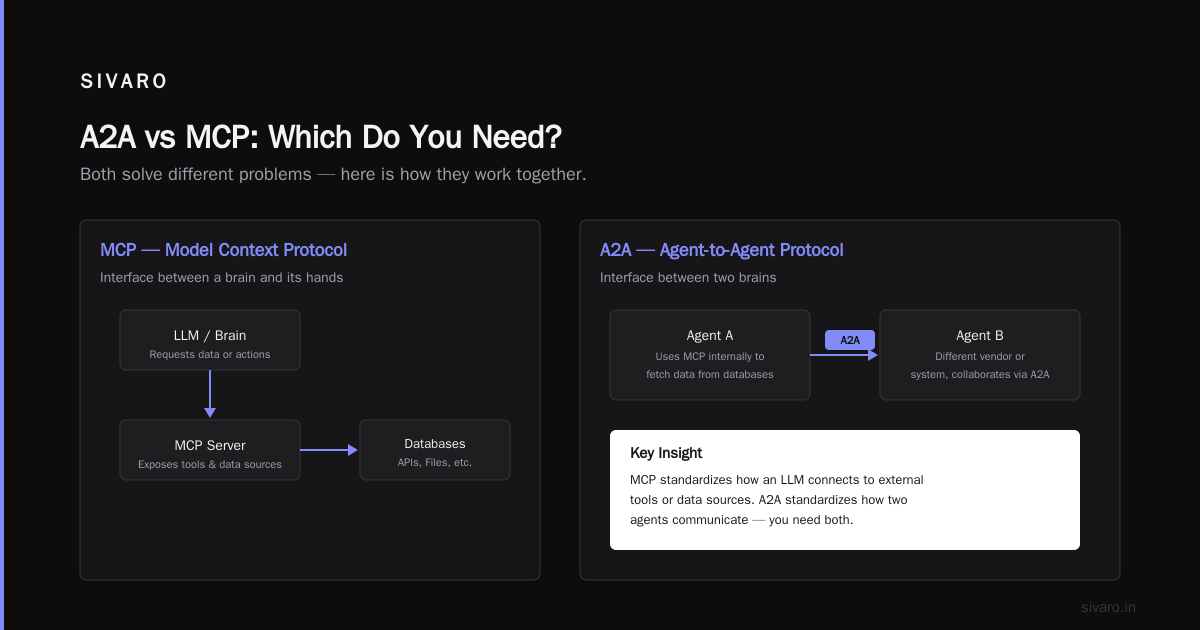Screen dimensions: 1200x630
Task: Click the subtitle about working together
Action: pyautogui.click(x=333, y=174)
